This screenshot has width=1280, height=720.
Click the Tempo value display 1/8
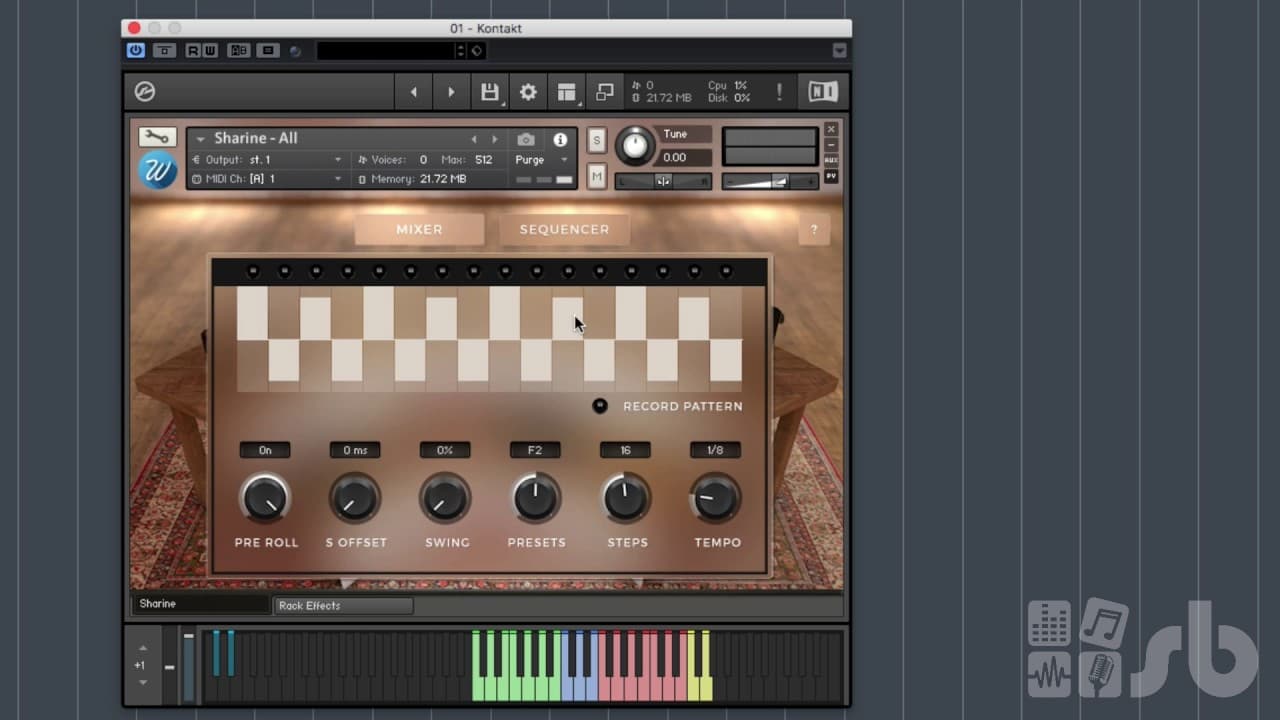click(716, 450)
